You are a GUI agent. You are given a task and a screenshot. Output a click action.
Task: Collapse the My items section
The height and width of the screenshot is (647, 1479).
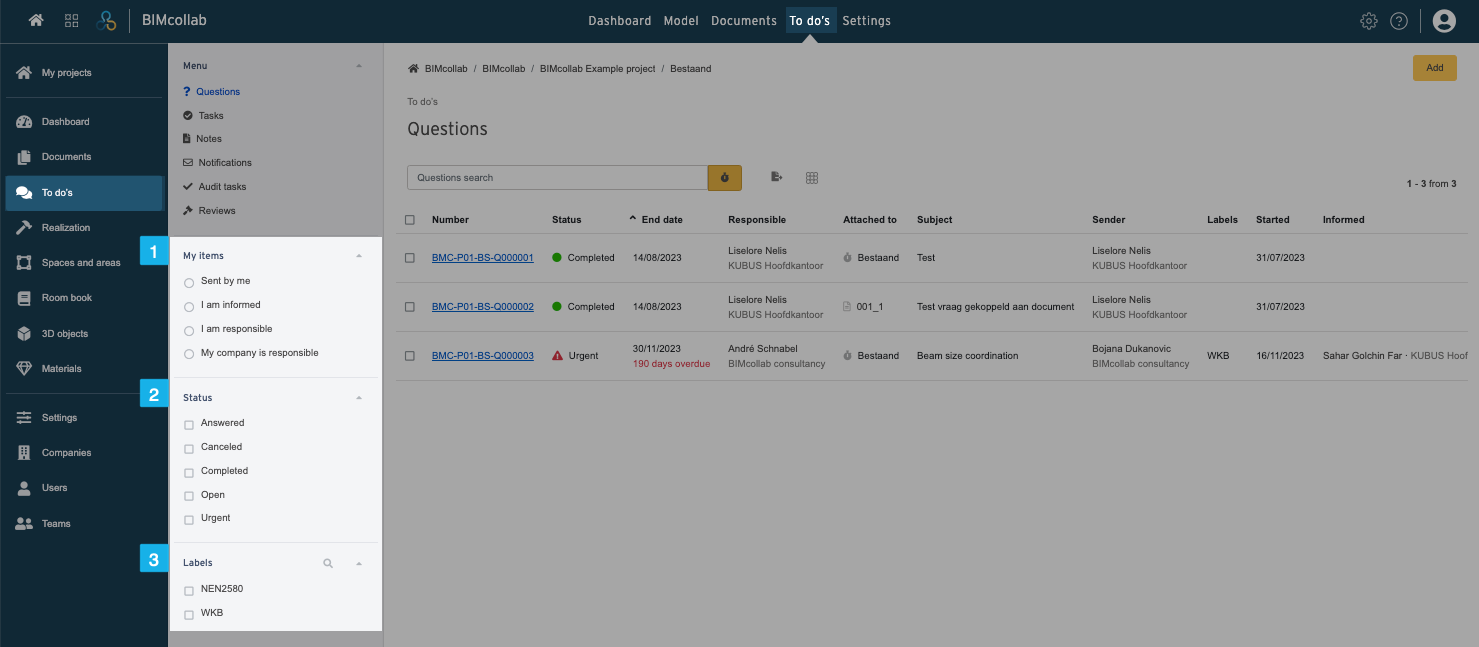point(359,256)
